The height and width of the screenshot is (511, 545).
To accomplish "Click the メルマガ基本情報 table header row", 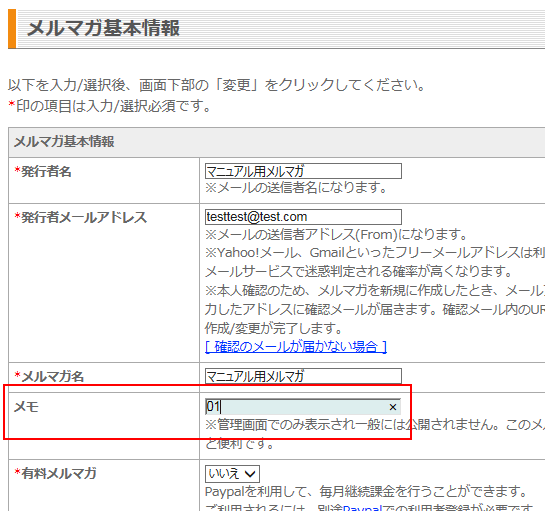I will (277, 142).
